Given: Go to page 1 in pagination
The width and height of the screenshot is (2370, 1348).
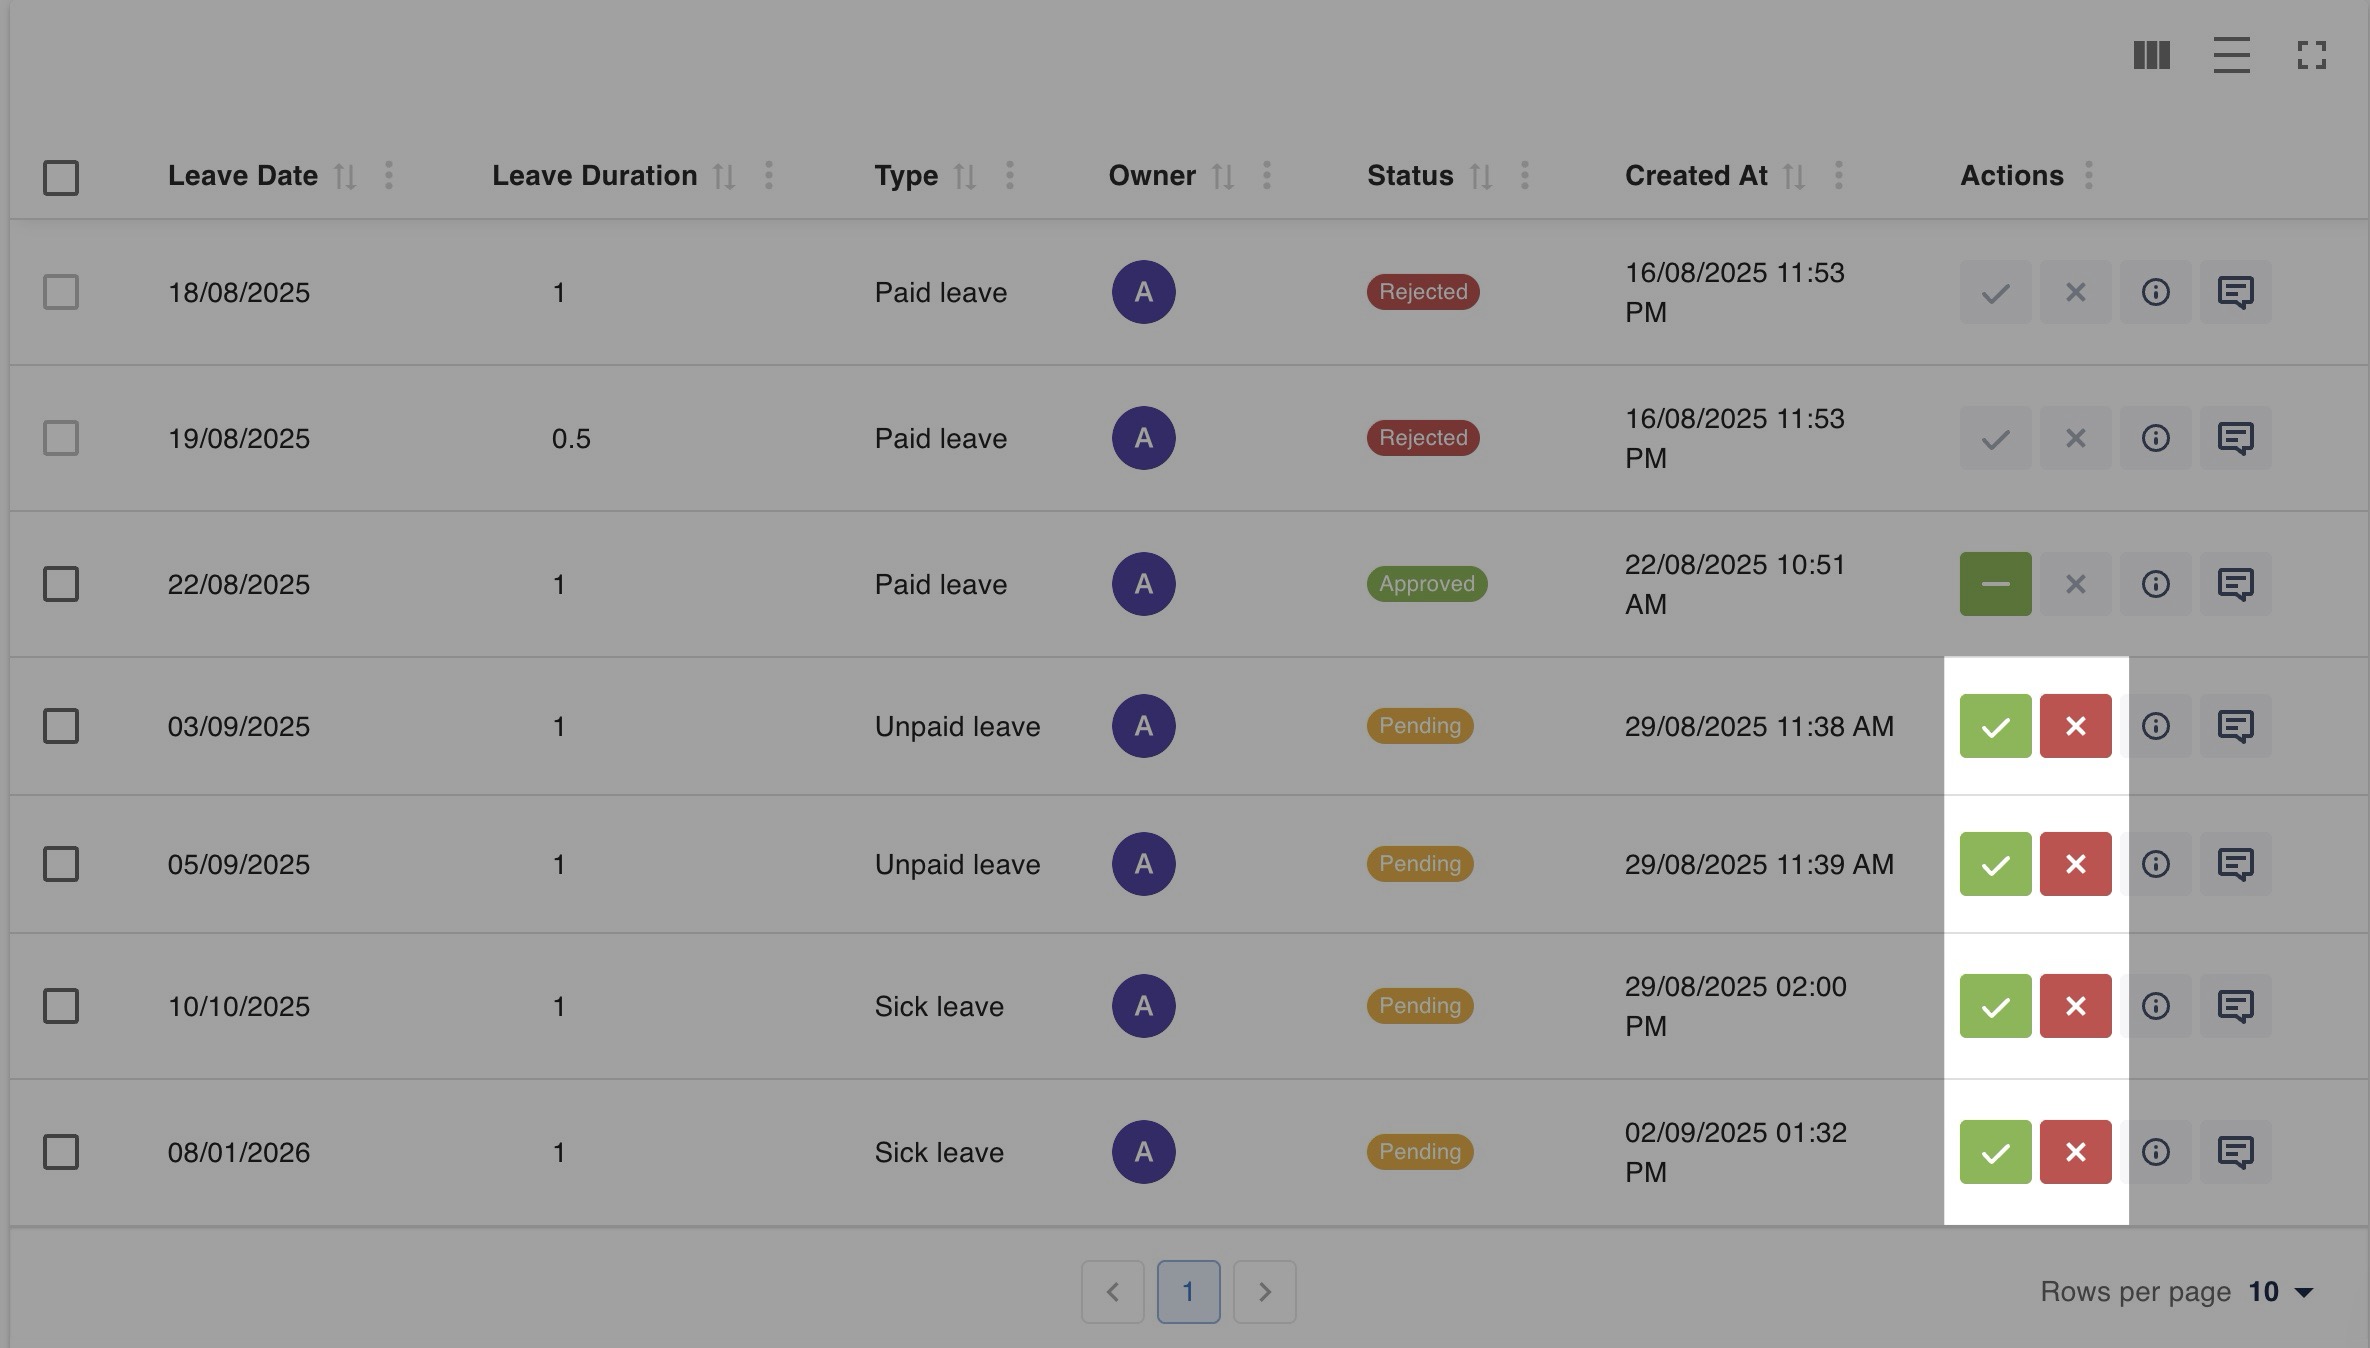Looking at the screenshot, I should pyautogui.click(x=1188, y=1292).
